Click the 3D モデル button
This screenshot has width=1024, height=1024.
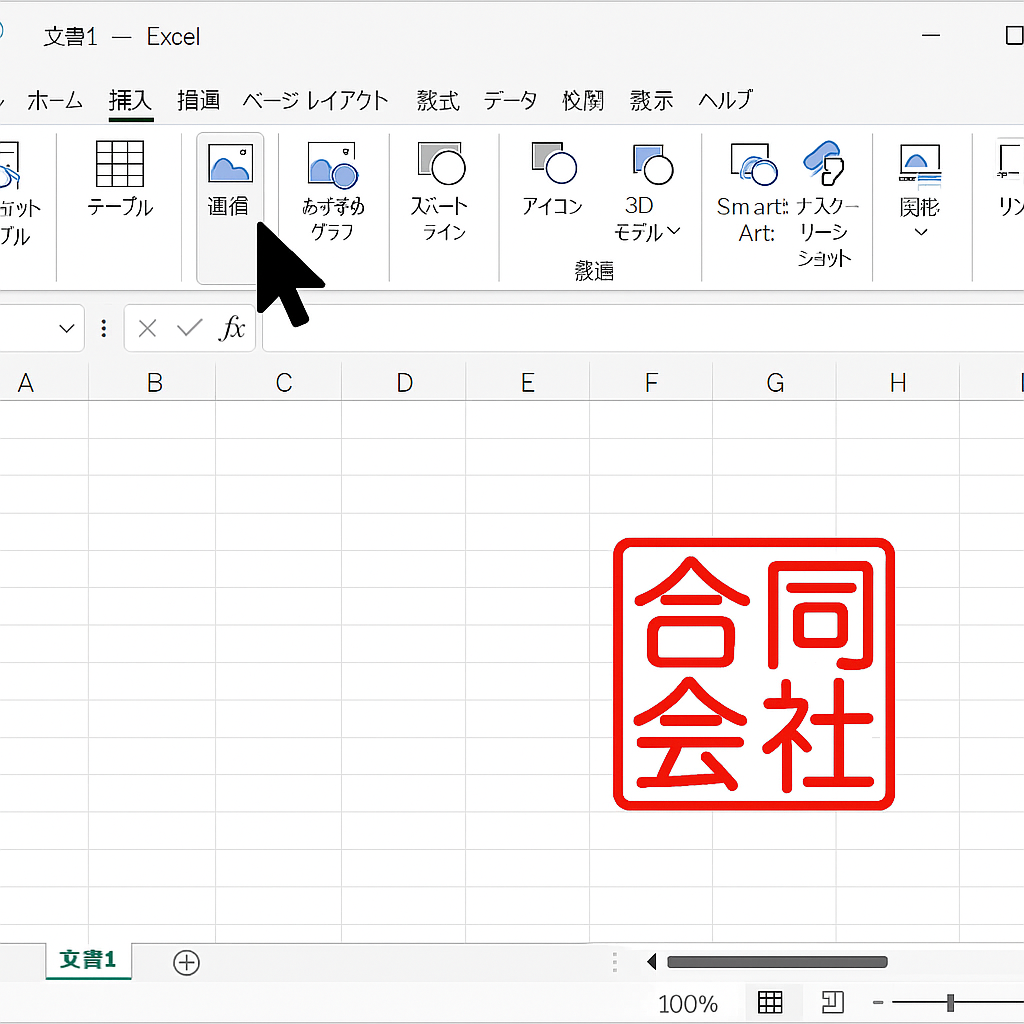point(647,191)
